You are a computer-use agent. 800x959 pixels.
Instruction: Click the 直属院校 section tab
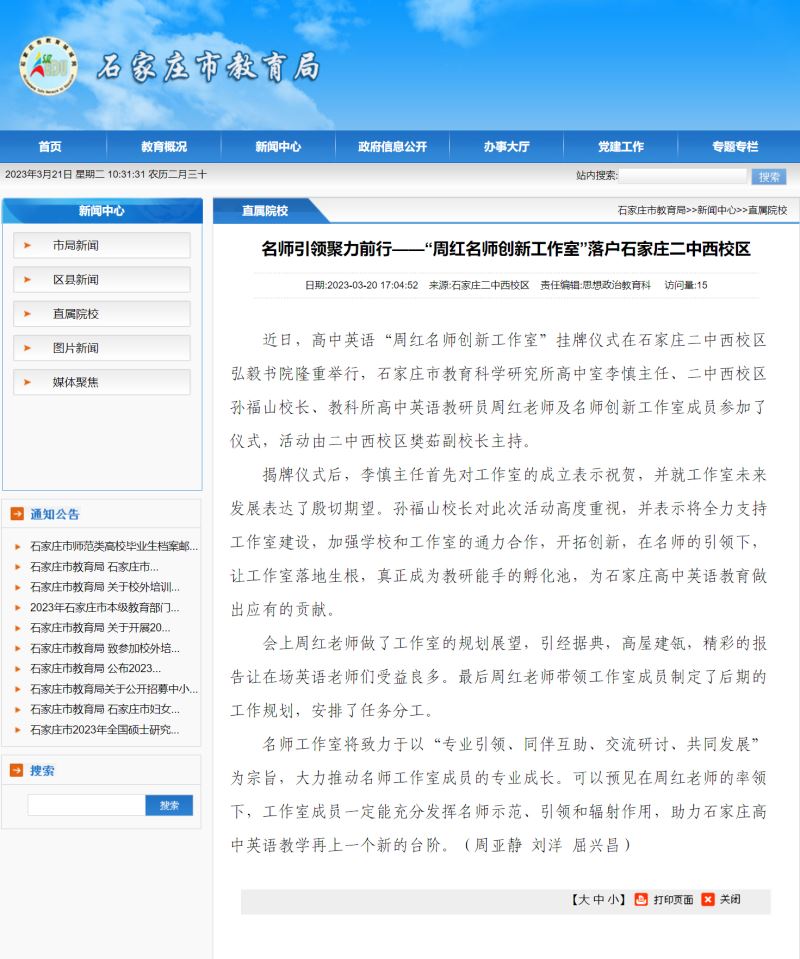click(265, 210)
